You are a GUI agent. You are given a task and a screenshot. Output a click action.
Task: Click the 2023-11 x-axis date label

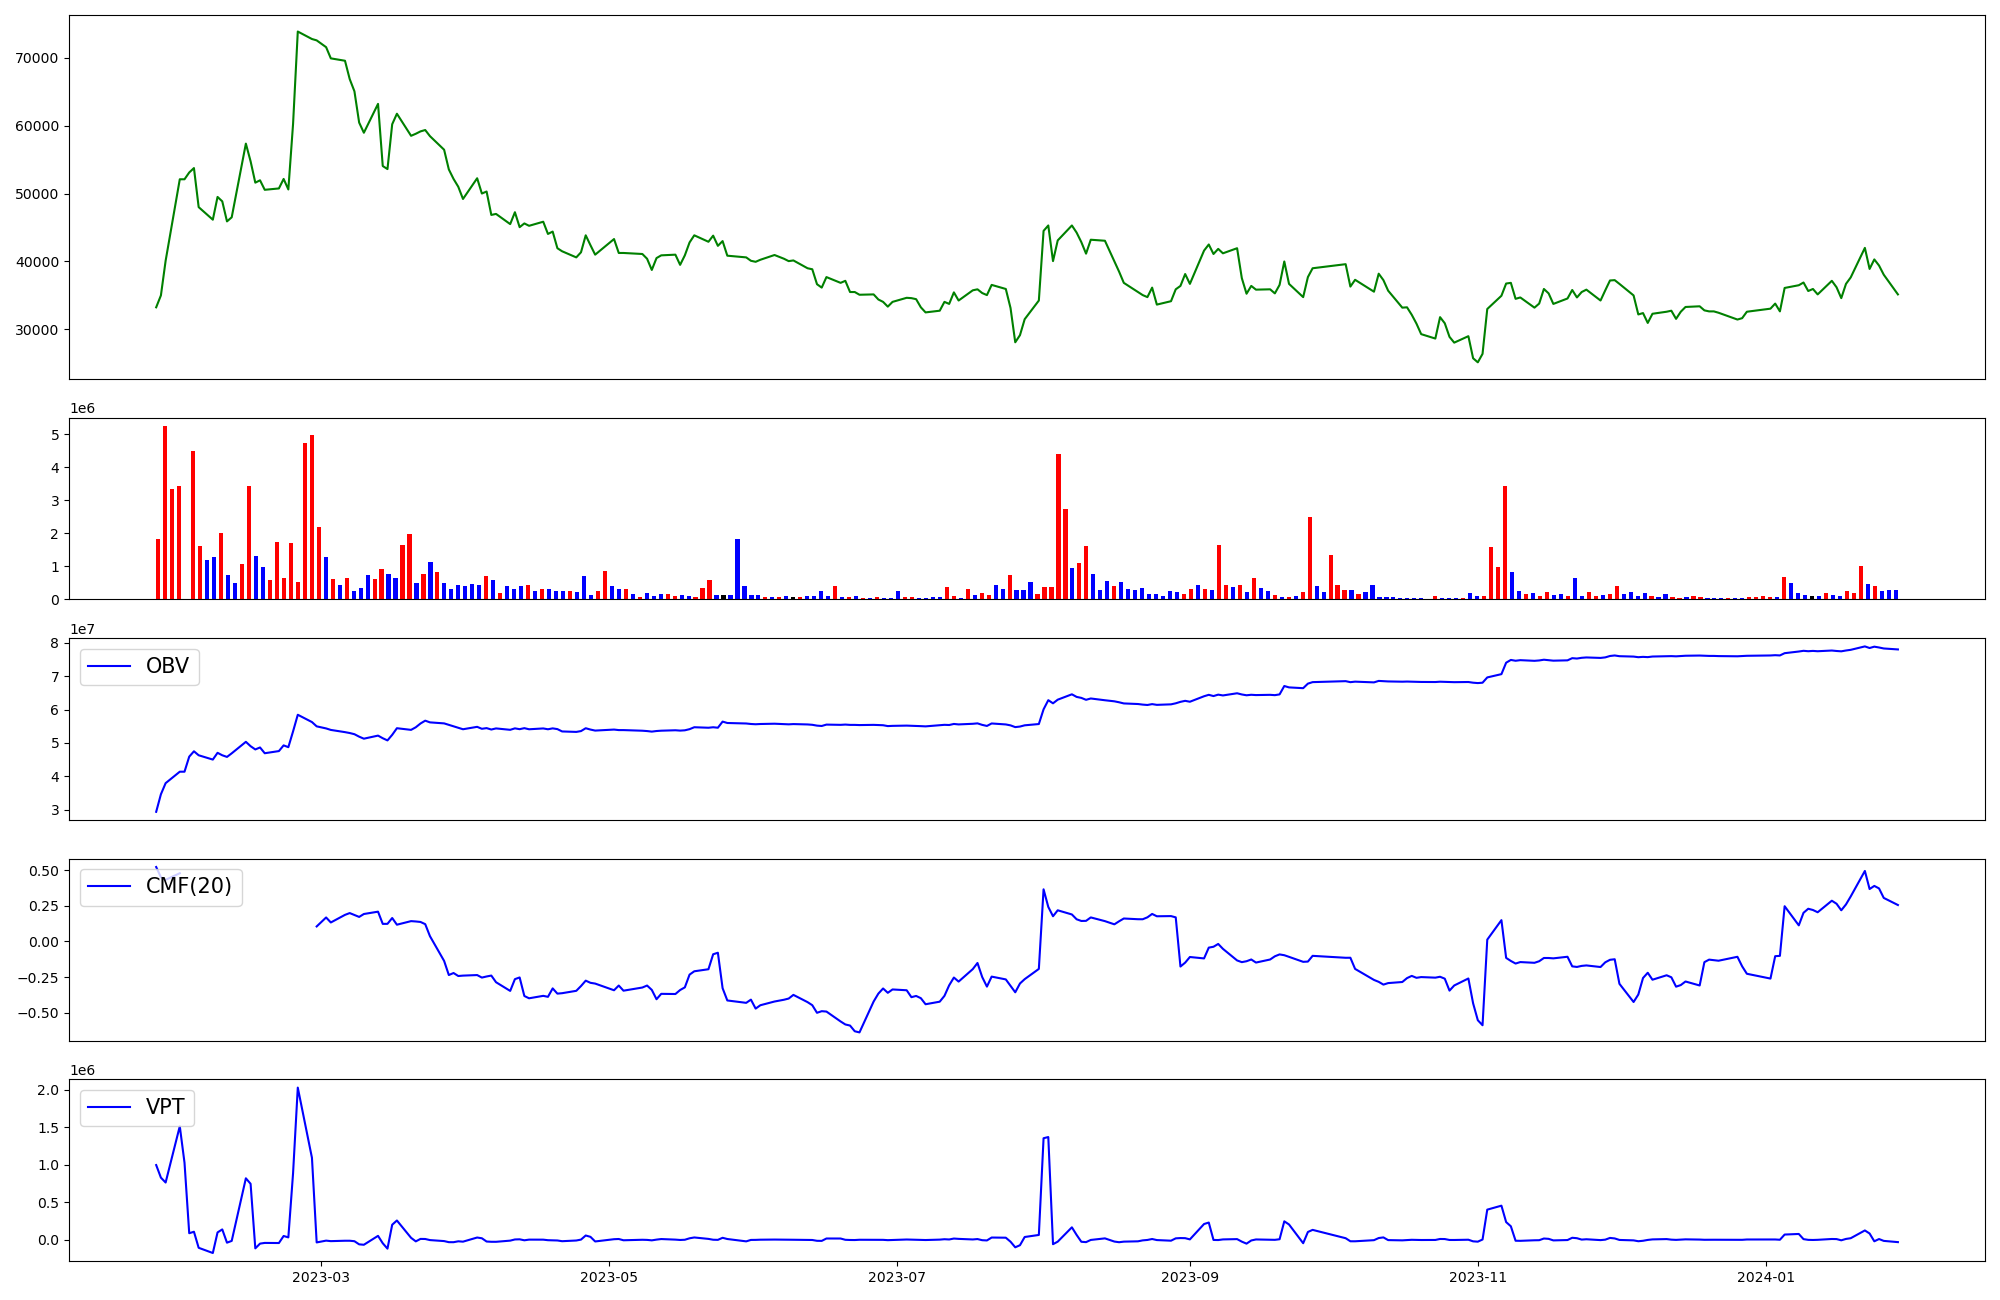point(1478,1277)
